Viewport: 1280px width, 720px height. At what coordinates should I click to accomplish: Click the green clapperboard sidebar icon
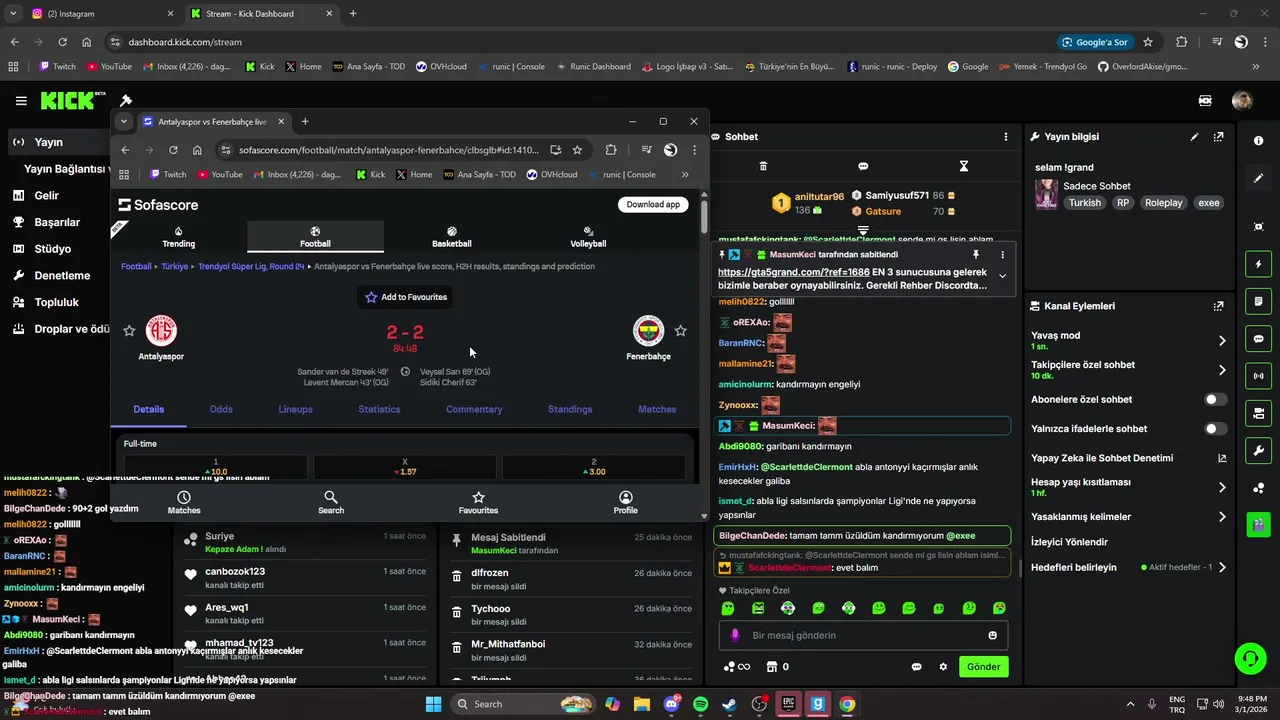click(x=1258, y=523)
